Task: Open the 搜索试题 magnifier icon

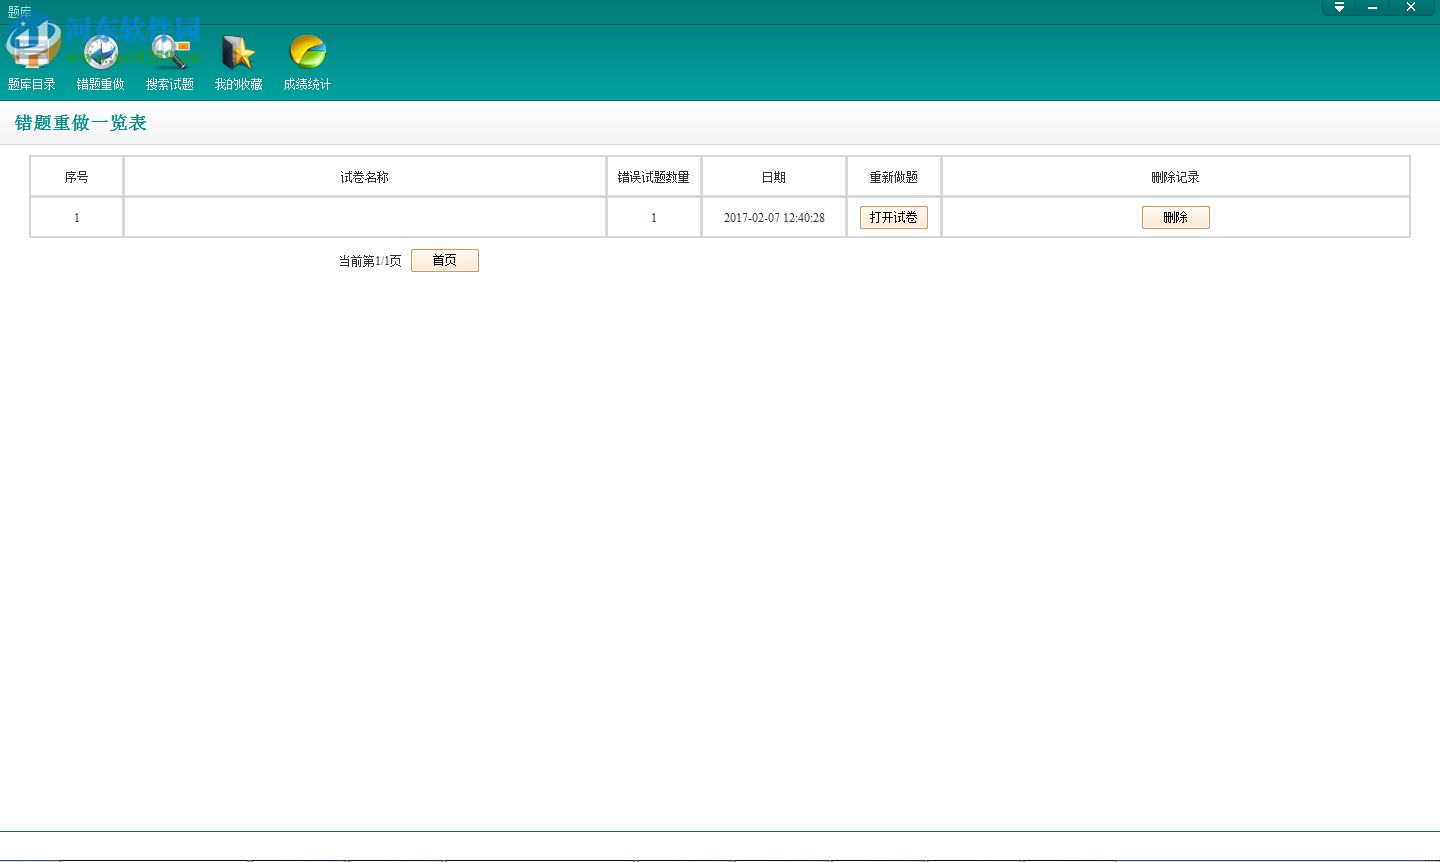Action: point(170,60)
